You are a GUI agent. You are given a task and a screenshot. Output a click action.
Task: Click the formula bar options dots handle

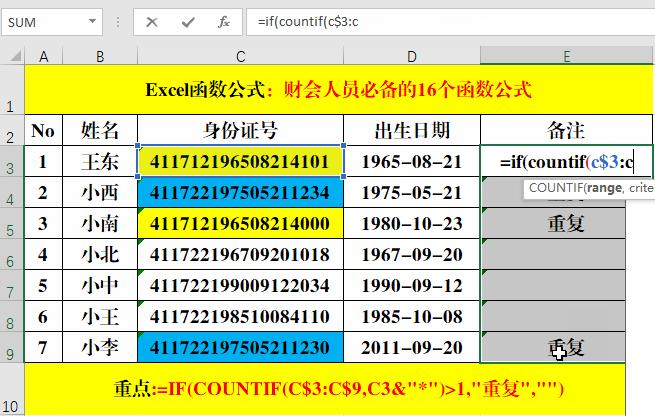pos(118,22)
